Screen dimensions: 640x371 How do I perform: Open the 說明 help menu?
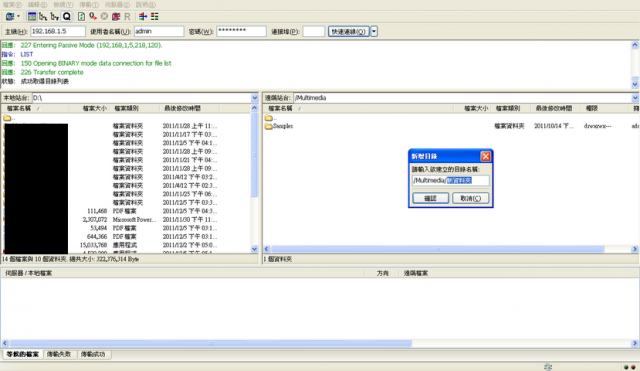click(146, 5)
